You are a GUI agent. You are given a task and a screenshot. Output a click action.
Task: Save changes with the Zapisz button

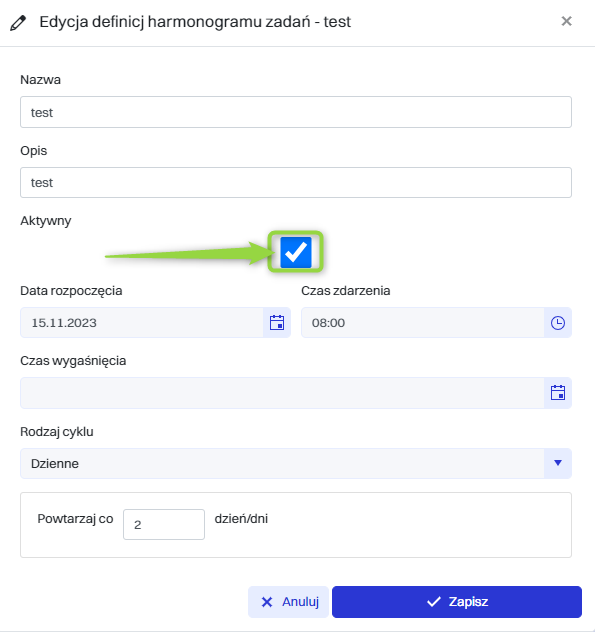(x=457, y=602)
